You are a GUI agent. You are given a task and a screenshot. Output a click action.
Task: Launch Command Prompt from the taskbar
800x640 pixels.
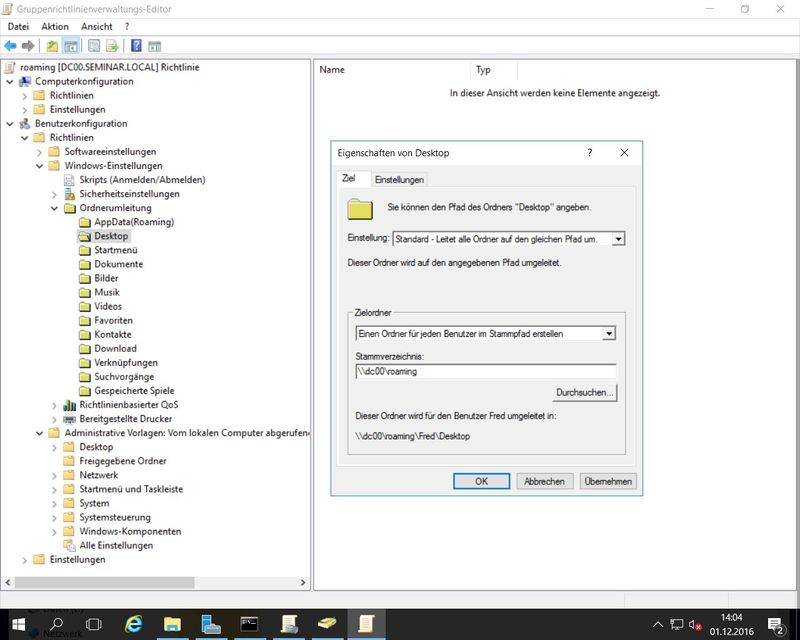[250, 623]
